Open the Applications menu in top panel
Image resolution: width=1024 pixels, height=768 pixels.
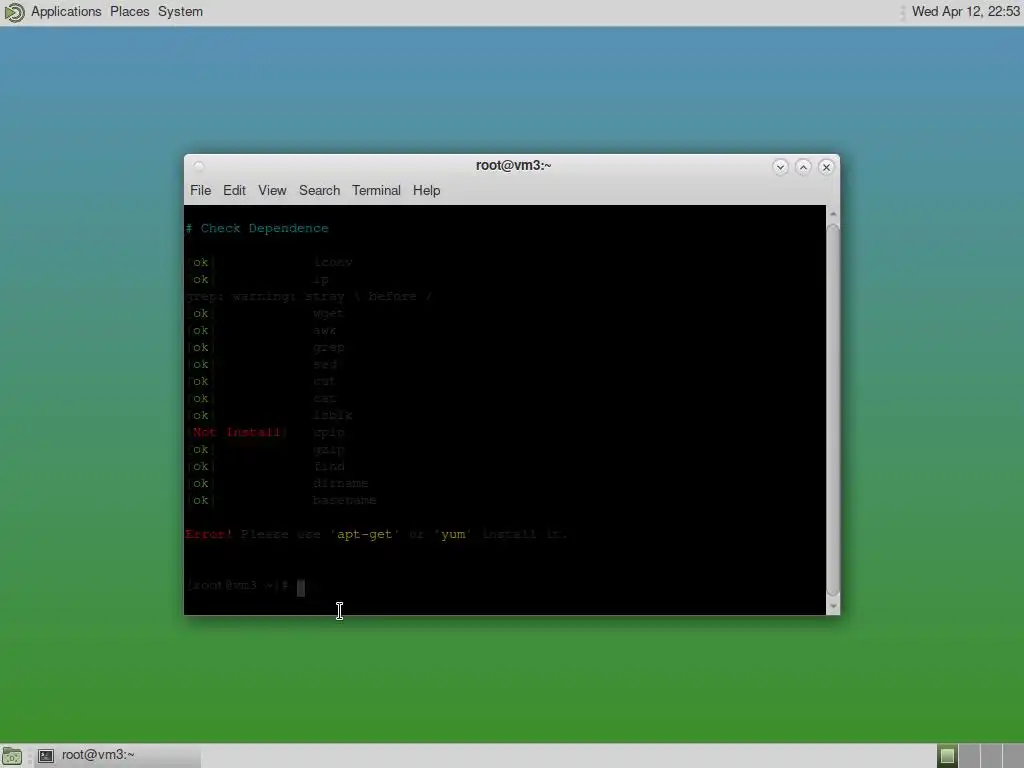66,12
